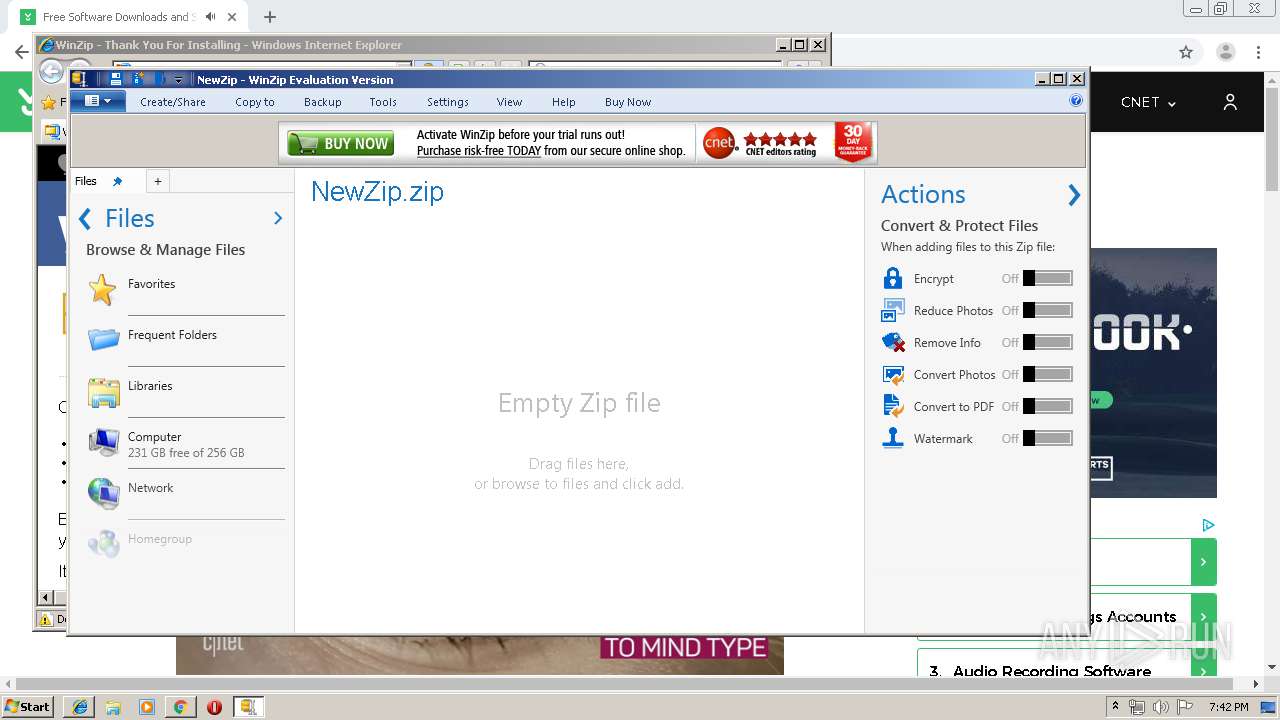Screen dimensions: 1280x720
Task: Open the Create/Share menu
Action: [173, 102]
